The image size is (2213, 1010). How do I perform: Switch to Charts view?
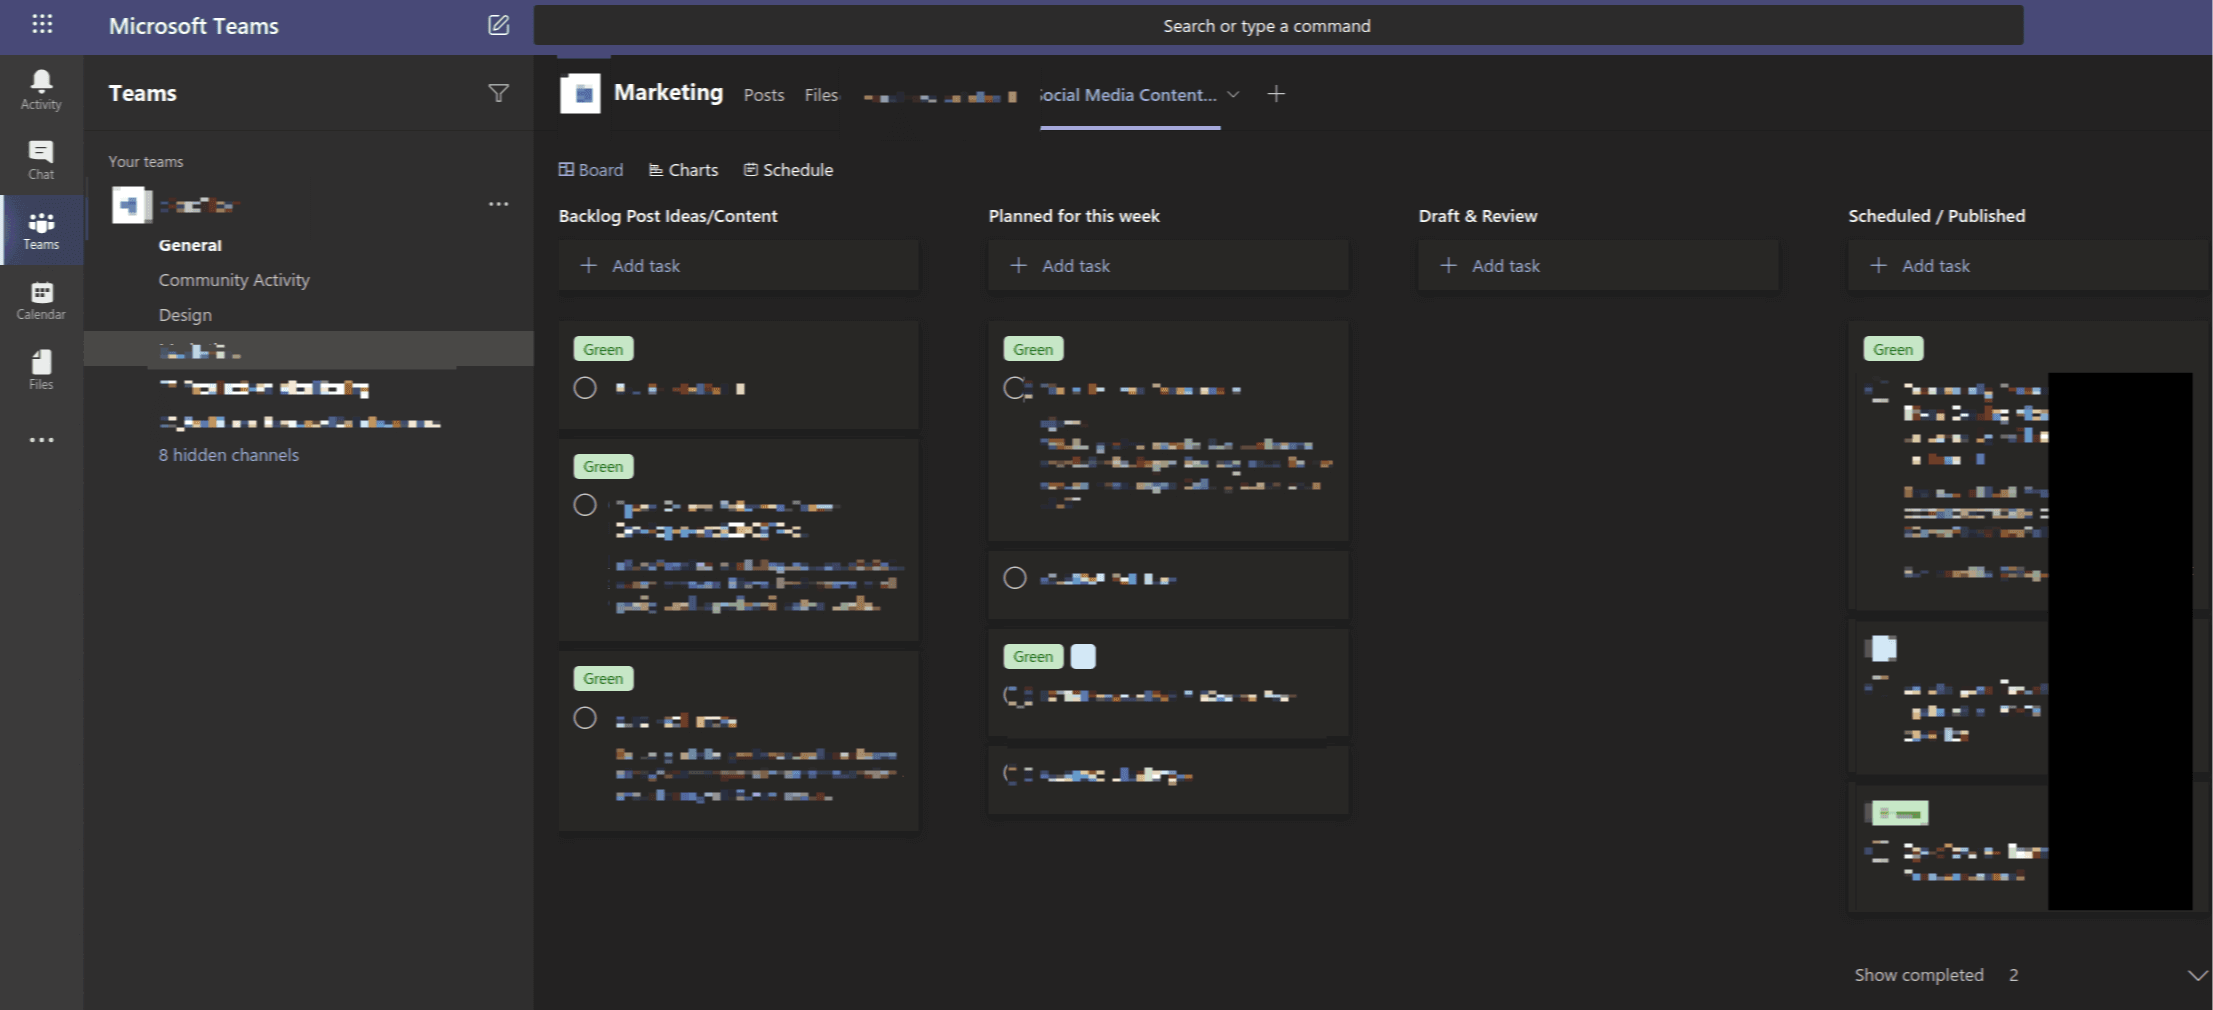point(684,170)
